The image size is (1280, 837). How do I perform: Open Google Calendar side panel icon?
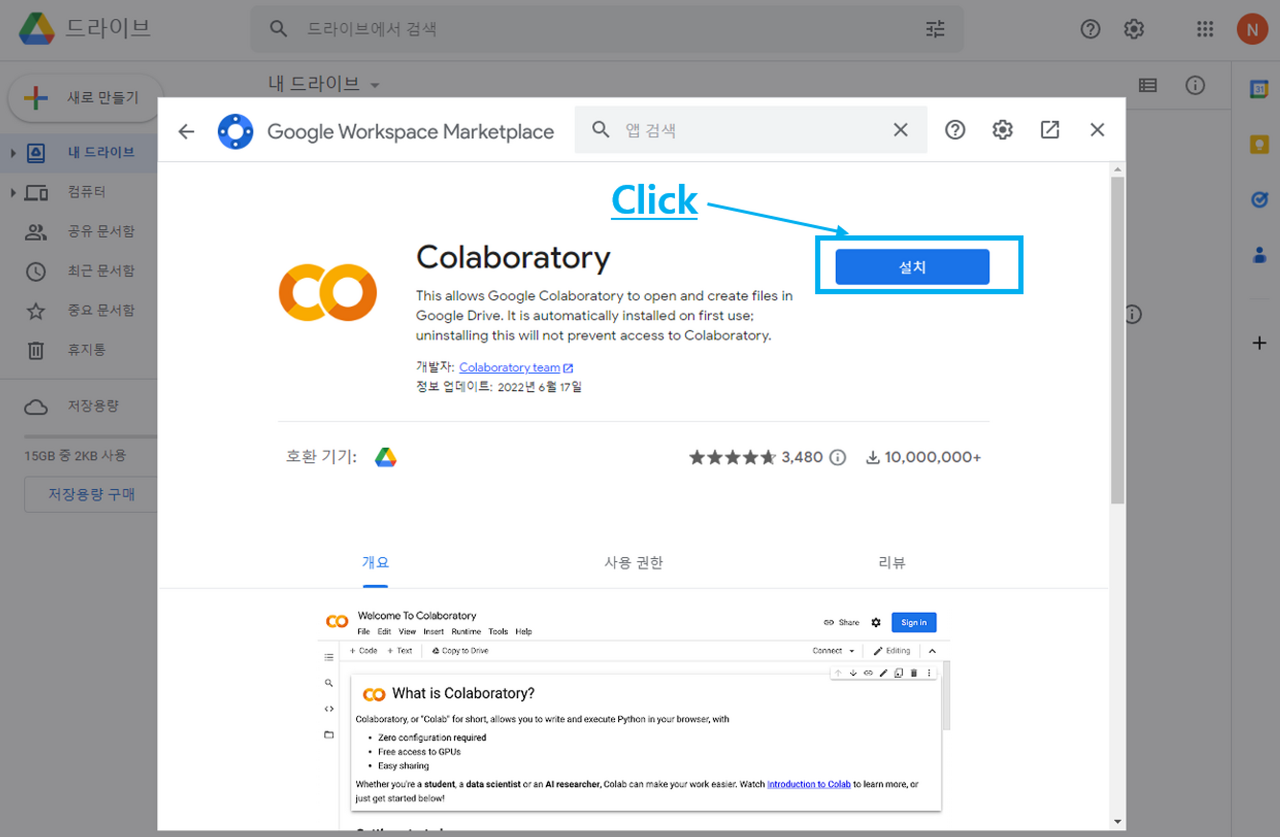tap(1259, 90)
